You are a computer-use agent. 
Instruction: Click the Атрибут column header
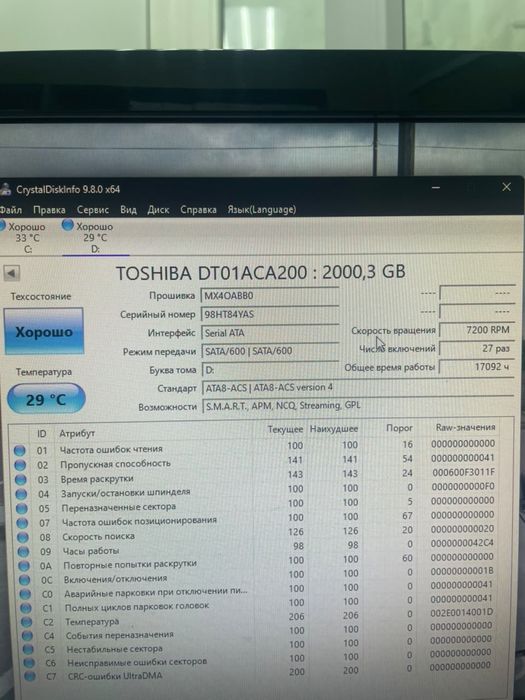tap(77, 433)
